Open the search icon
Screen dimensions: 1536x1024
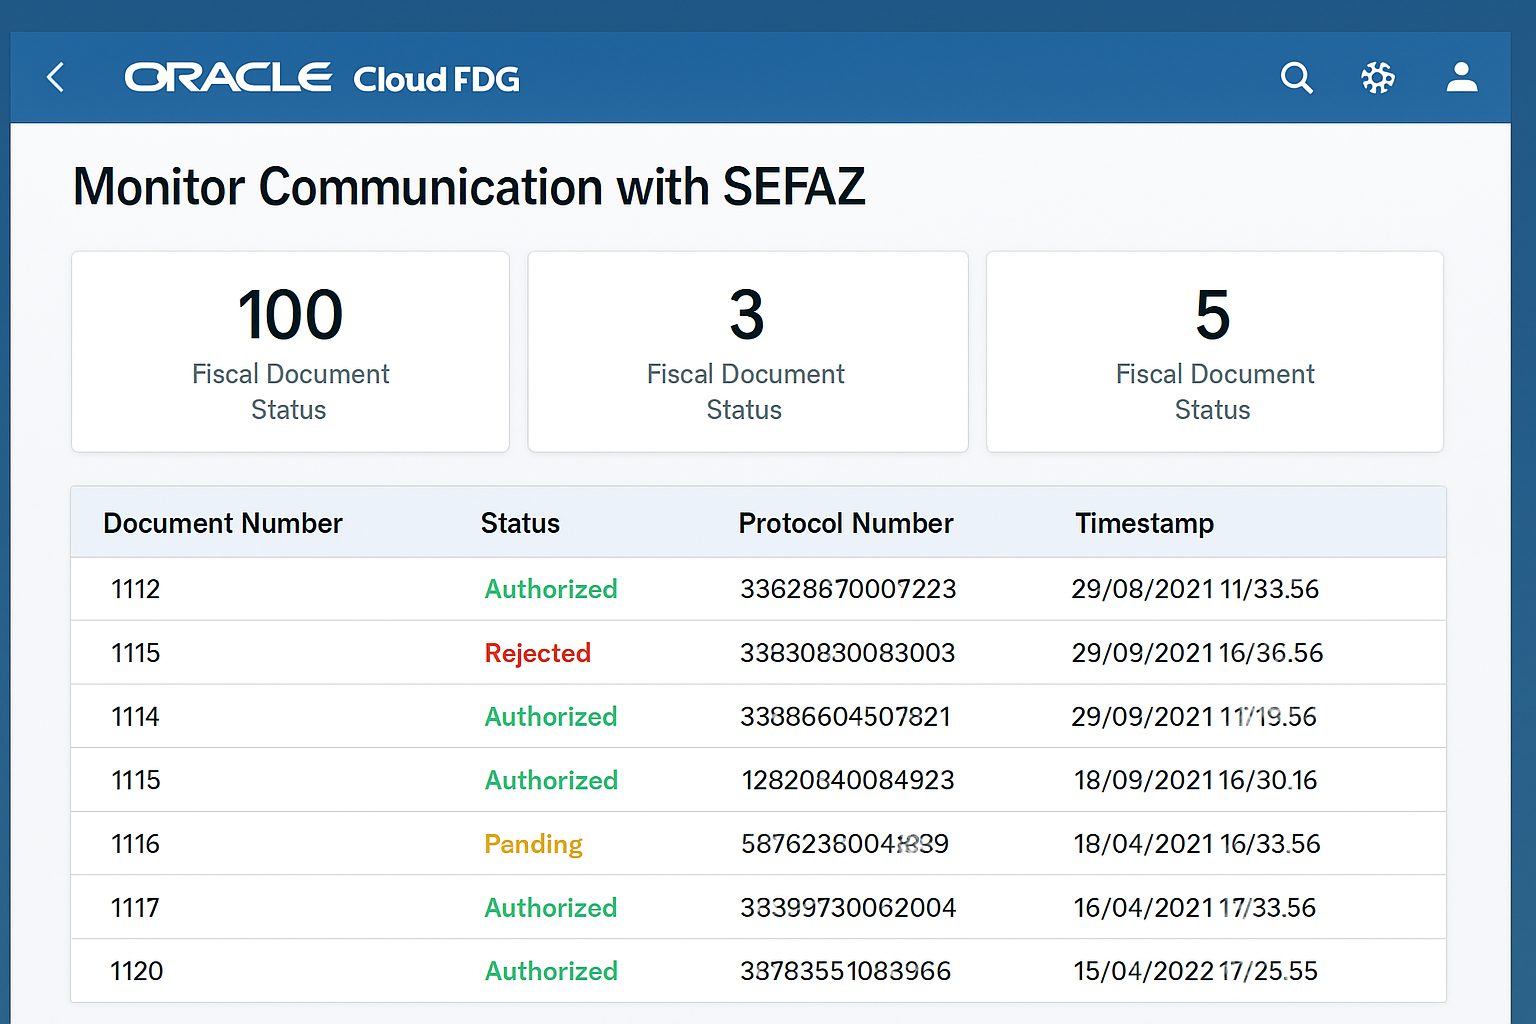tap(1296, 77)
